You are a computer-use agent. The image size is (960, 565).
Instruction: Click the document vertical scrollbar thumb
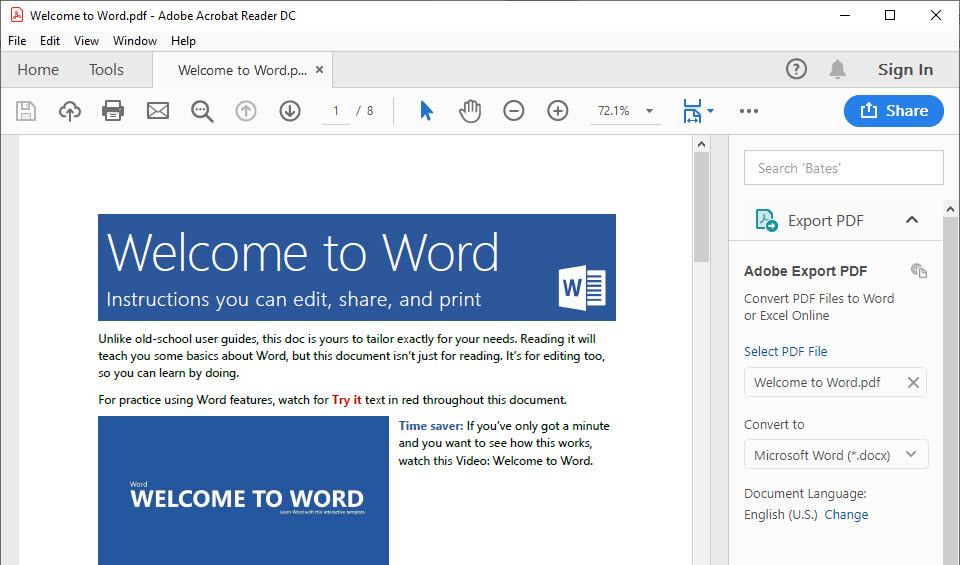[702, 207]
